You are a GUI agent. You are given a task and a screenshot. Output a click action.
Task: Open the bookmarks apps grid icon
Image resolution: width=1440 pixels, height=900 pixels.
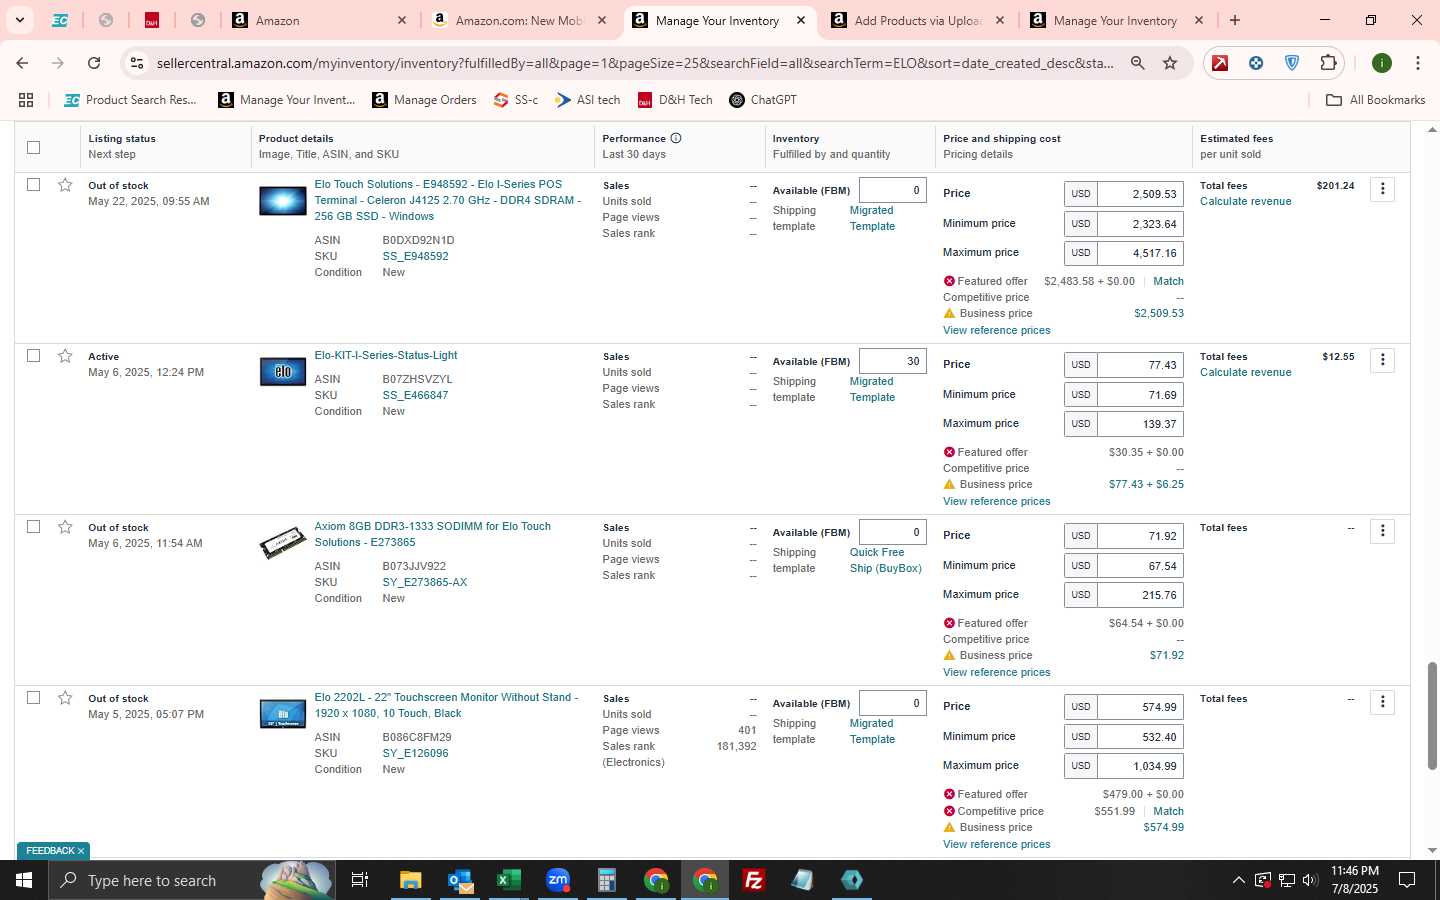pyautogui.click(x=26, y=100)
